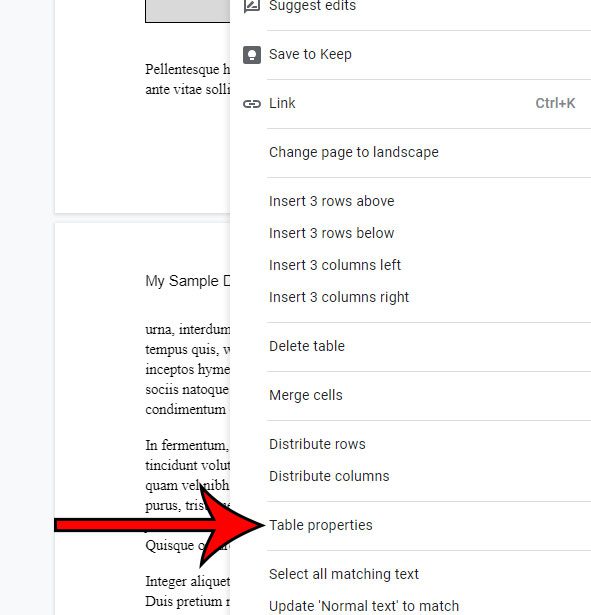
Task: Open the Link option in the menu
Action: tap(282, 104)
